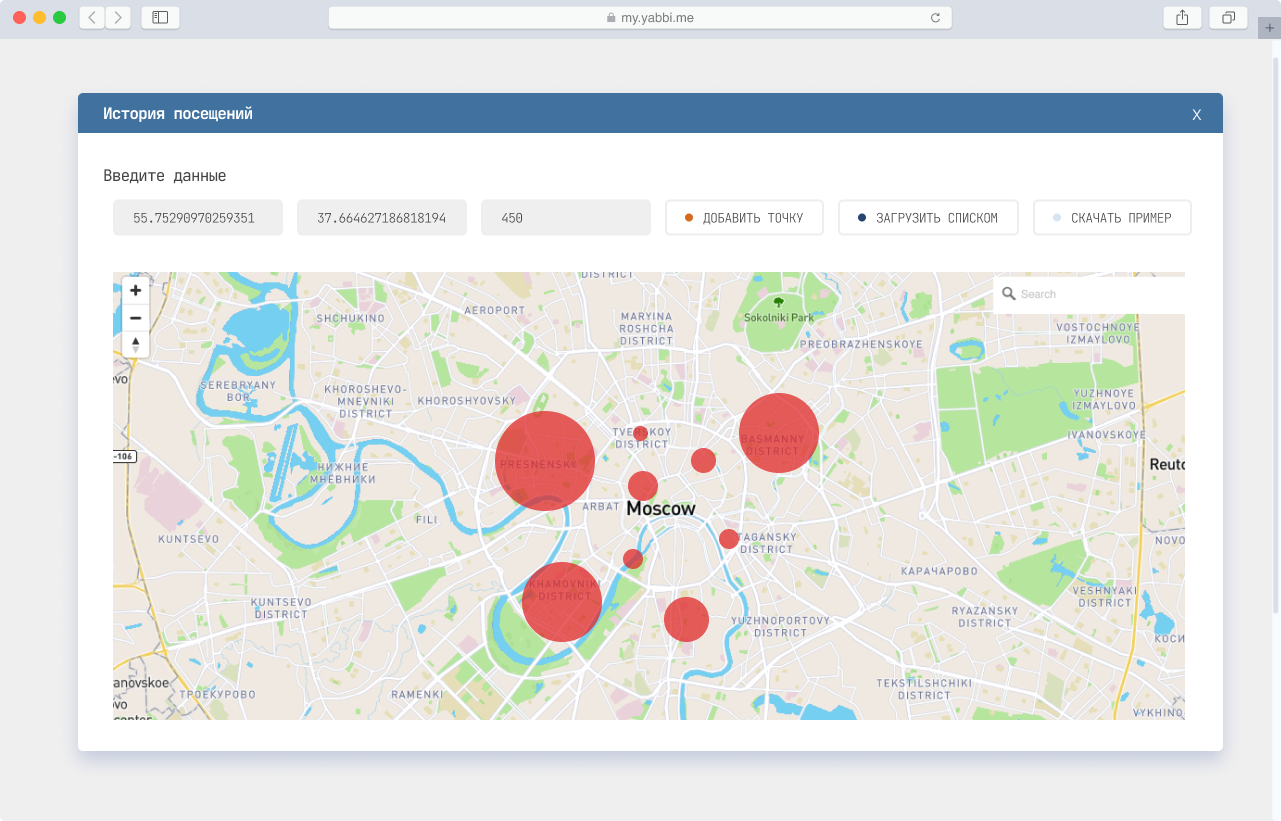The width and height of the screenshot is (1281, 821).
Task: Click Скачать пример button
Action: tap(1111, 218)
